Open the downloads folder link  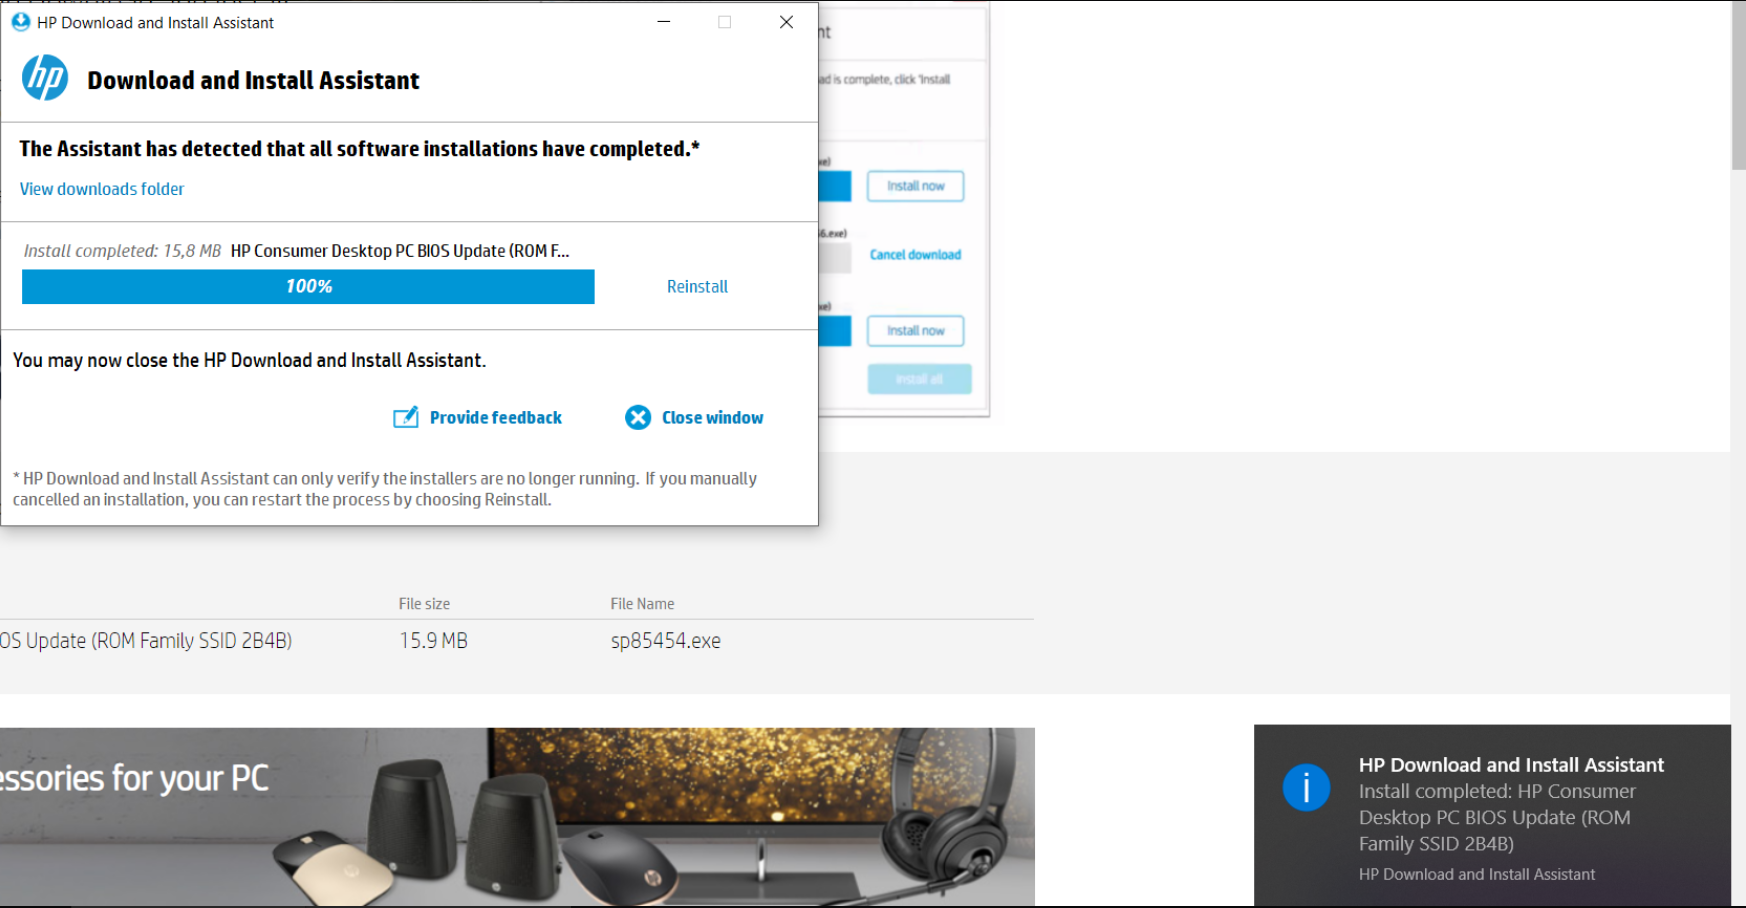pos(101,189)
